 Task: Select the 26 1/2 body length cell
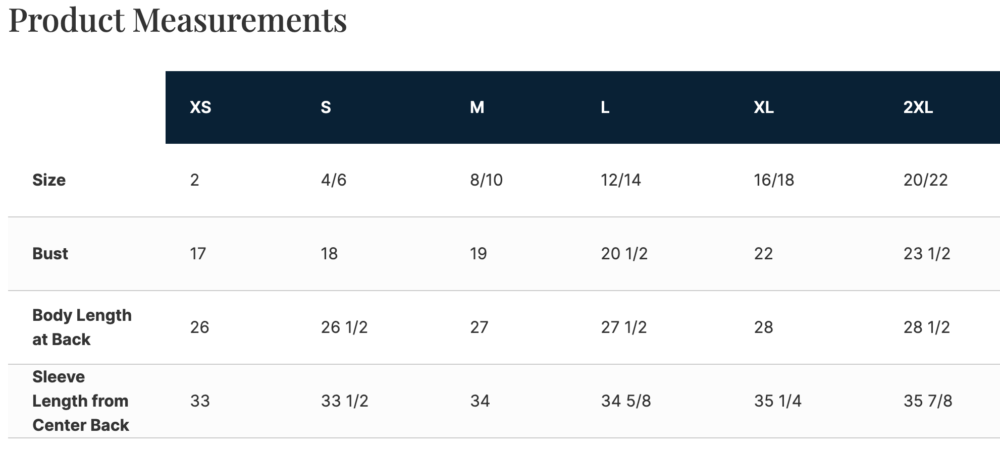(x=344, y=328)
